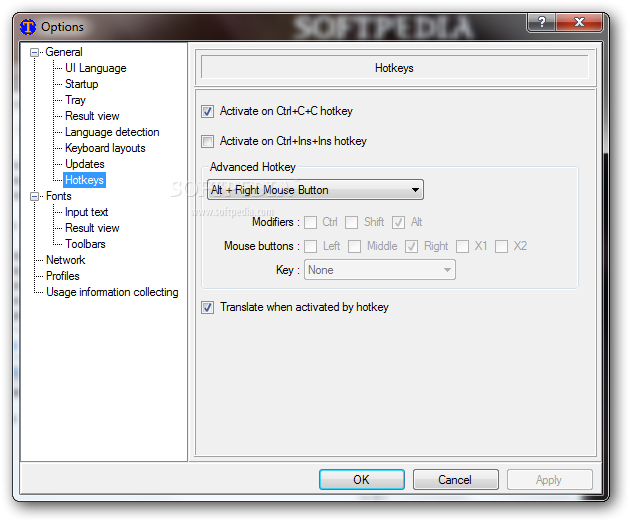Viewport: 630px width, 522px height.
Task: Check the Left mouse button checkbox
Action: pos(311,246)
